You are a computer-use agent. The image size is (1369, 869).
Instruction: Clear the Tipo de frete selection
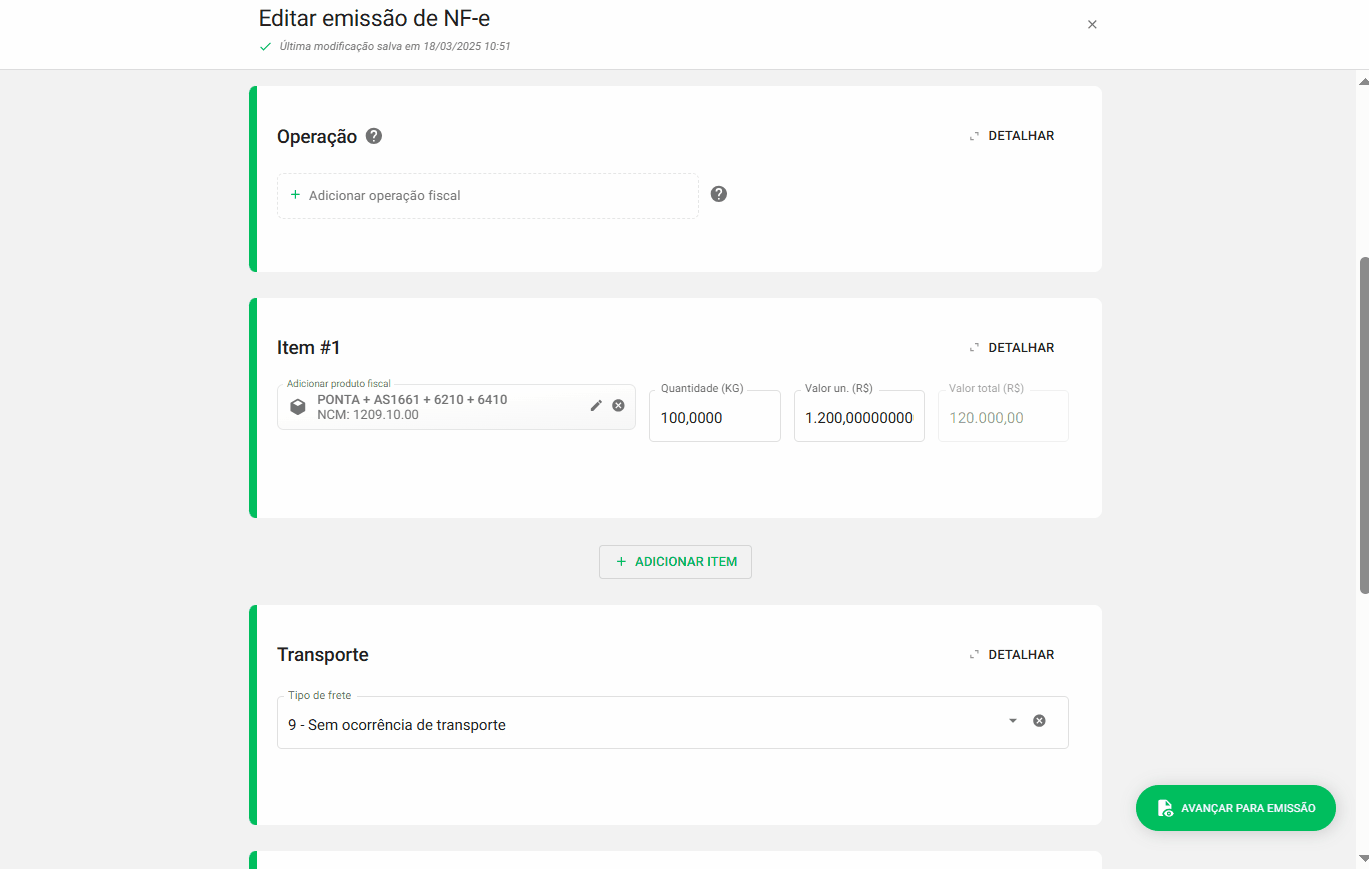(1039, 721)
